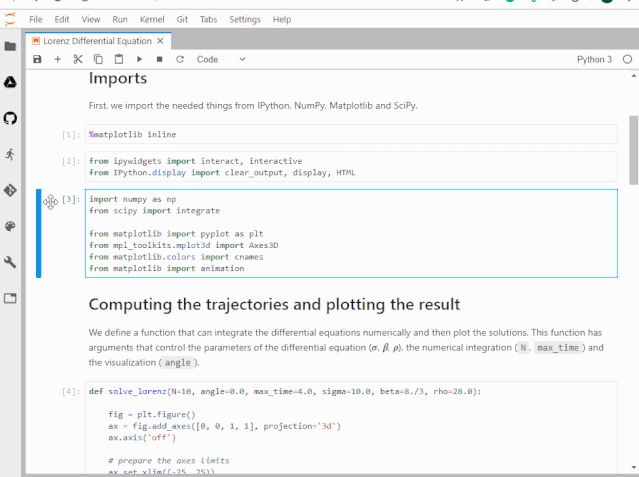Open the Git menu
Viewport: 639px width, 477px height.
click(x=182, y=20)
